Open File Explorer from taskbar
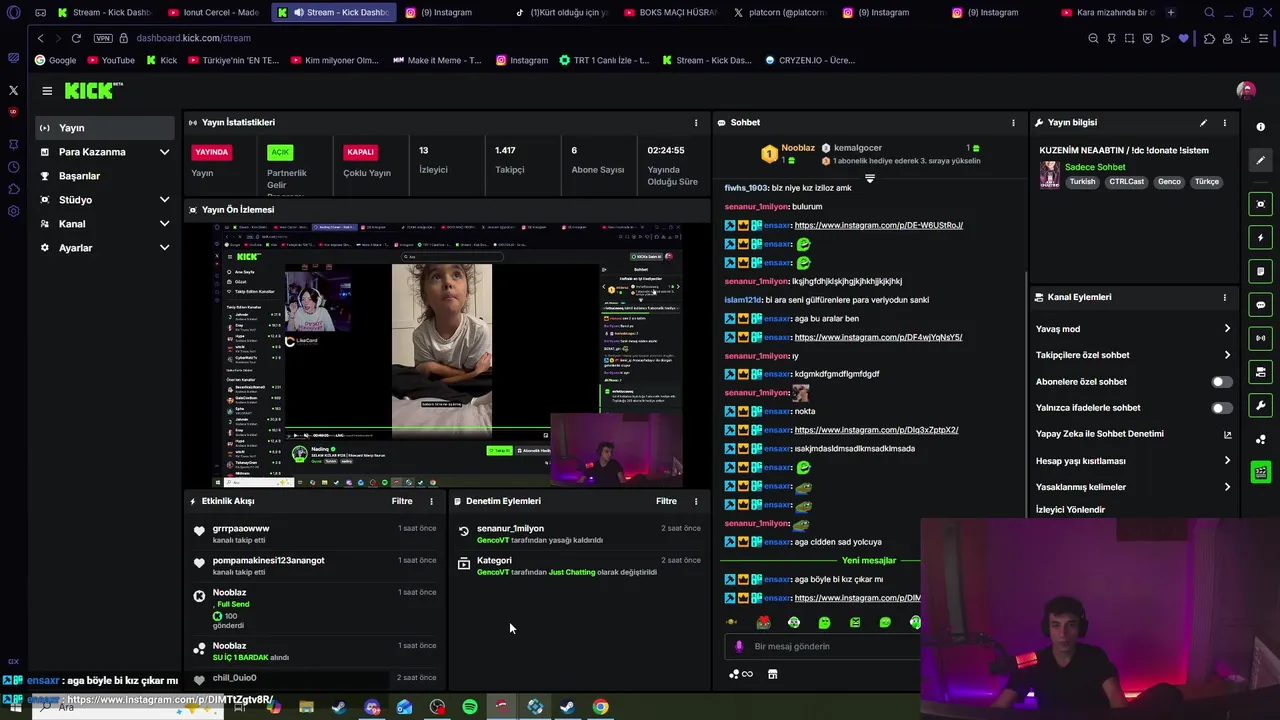The width and height of the screenshot is (1280, 720). tap(306, 707)
